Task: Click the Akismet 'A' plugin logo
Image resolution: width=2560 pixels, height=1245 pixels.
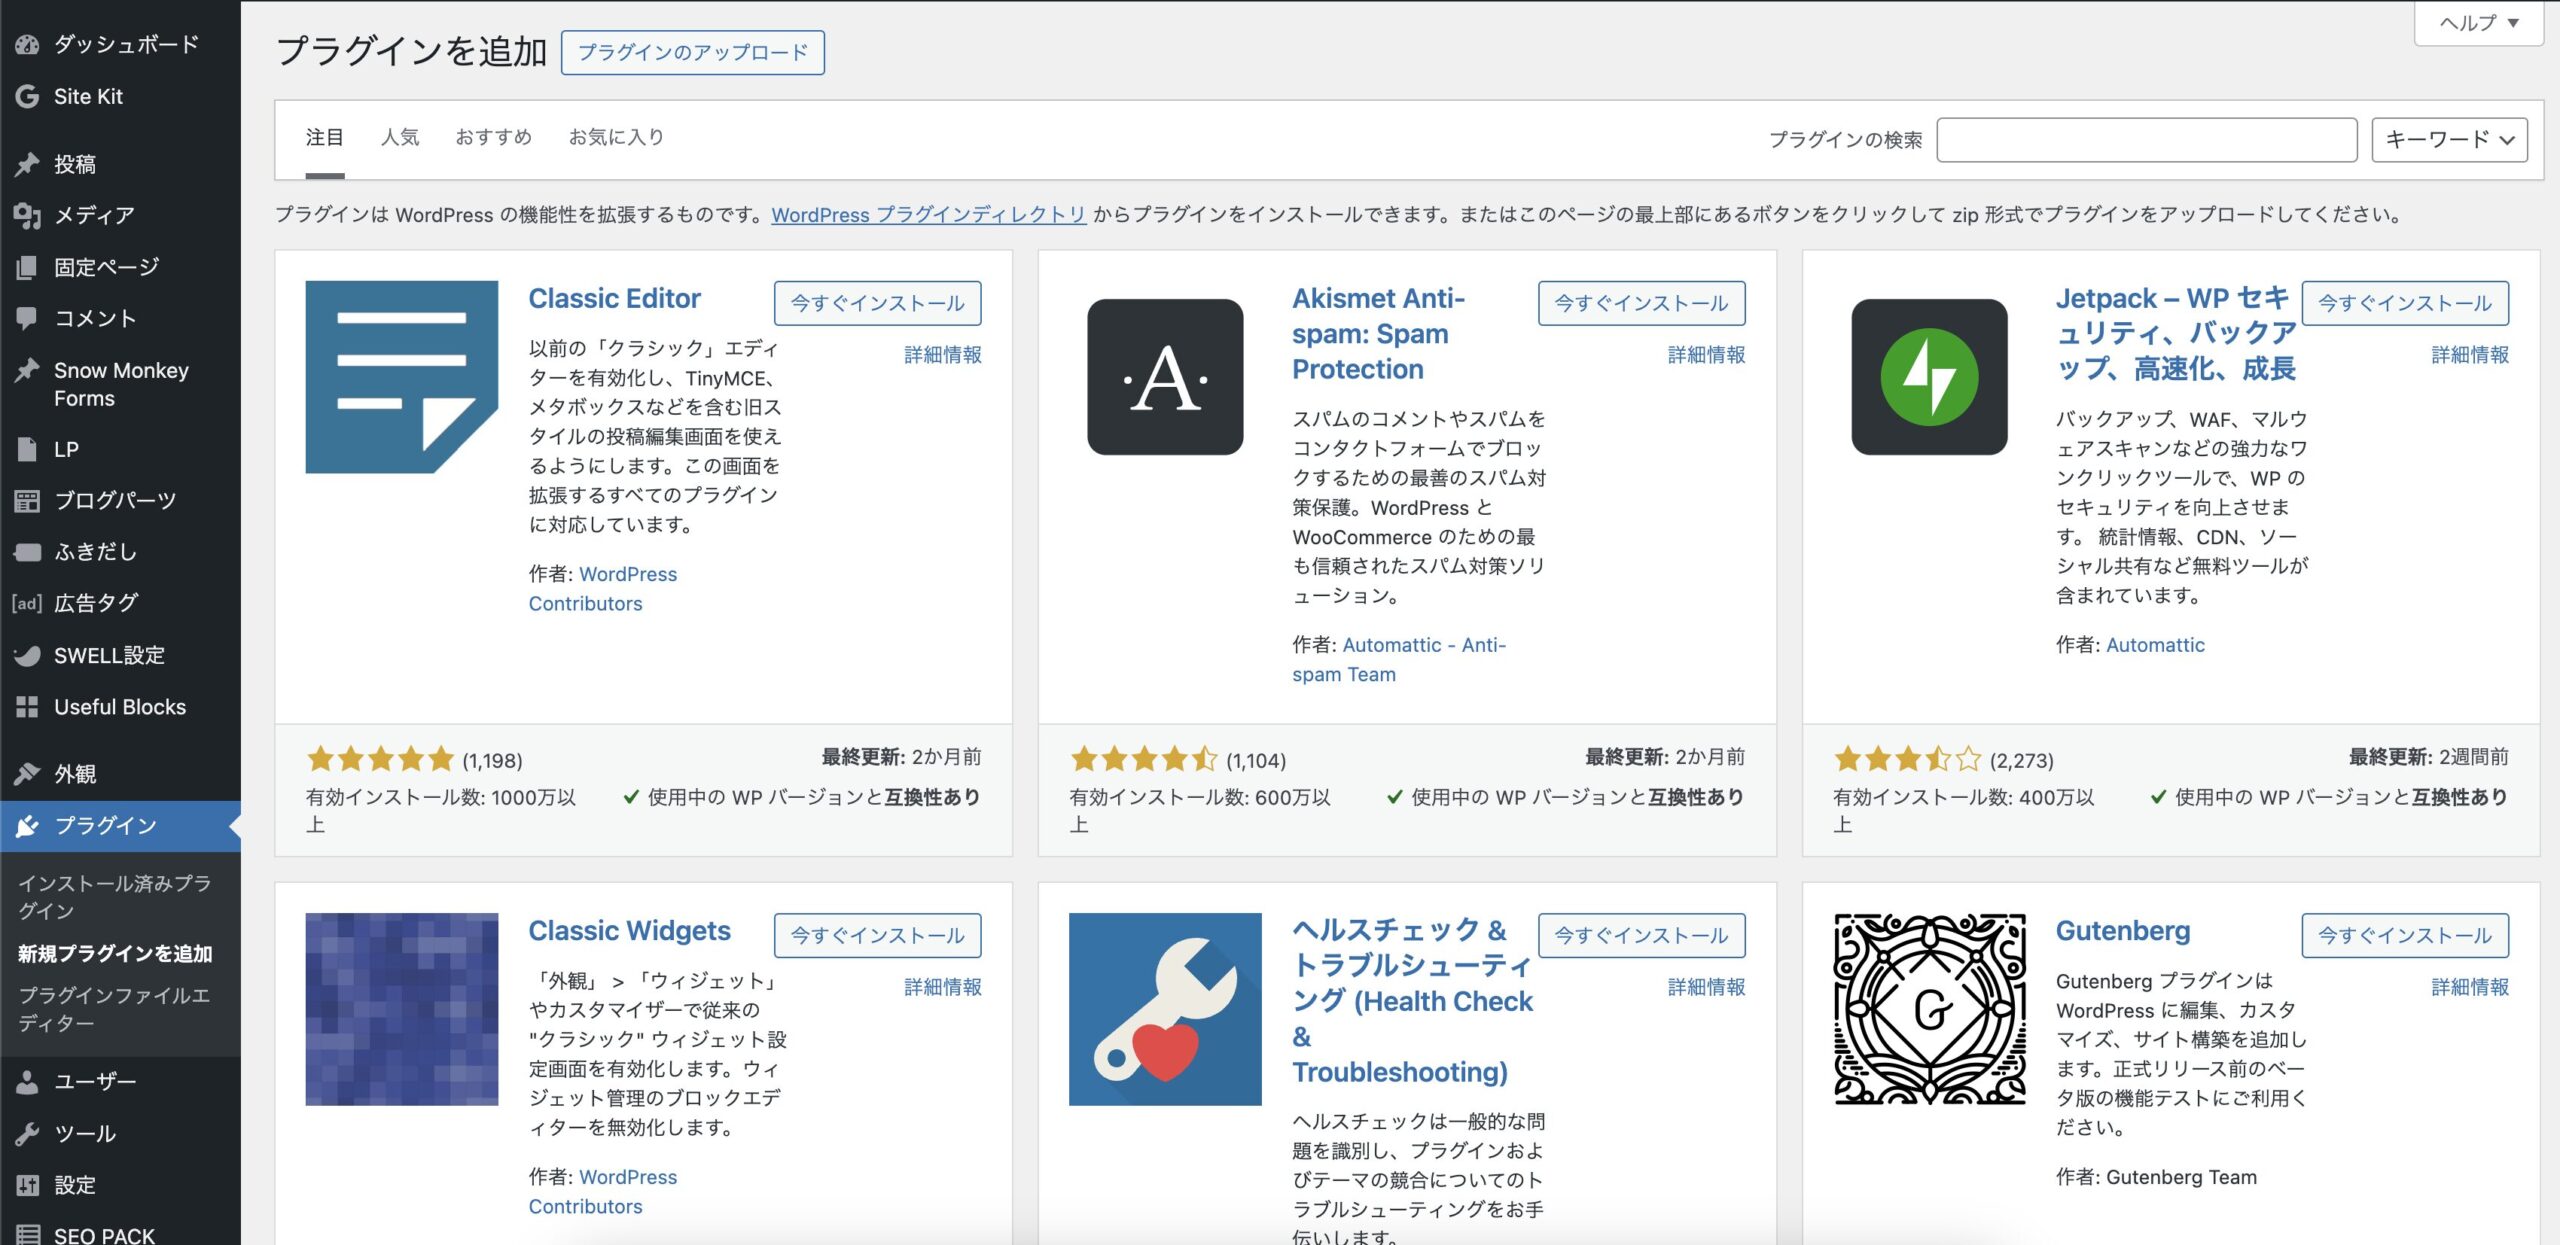Action: [x=1165, y=377]
